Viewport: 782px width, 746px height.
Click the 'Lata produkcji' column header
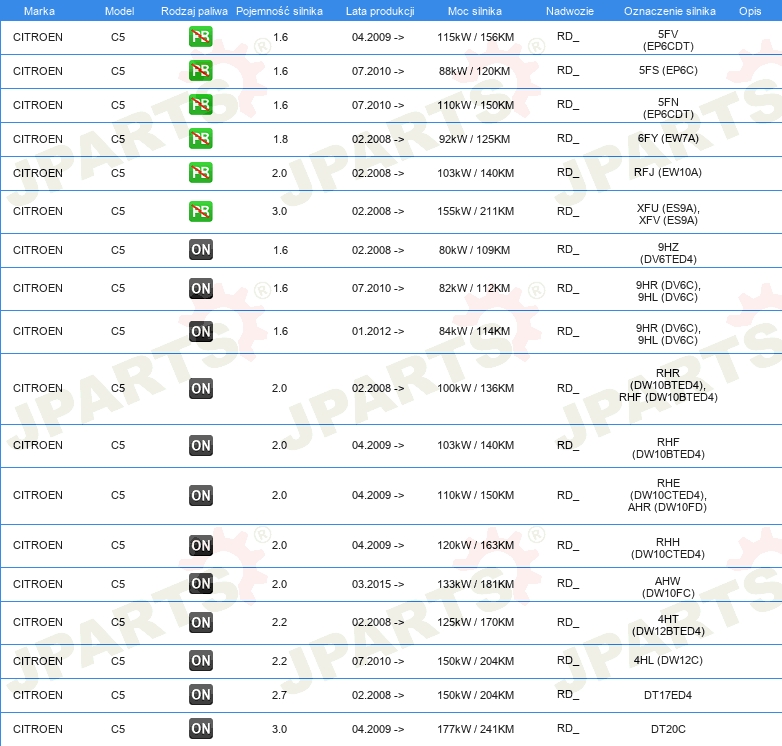[378, 10]
